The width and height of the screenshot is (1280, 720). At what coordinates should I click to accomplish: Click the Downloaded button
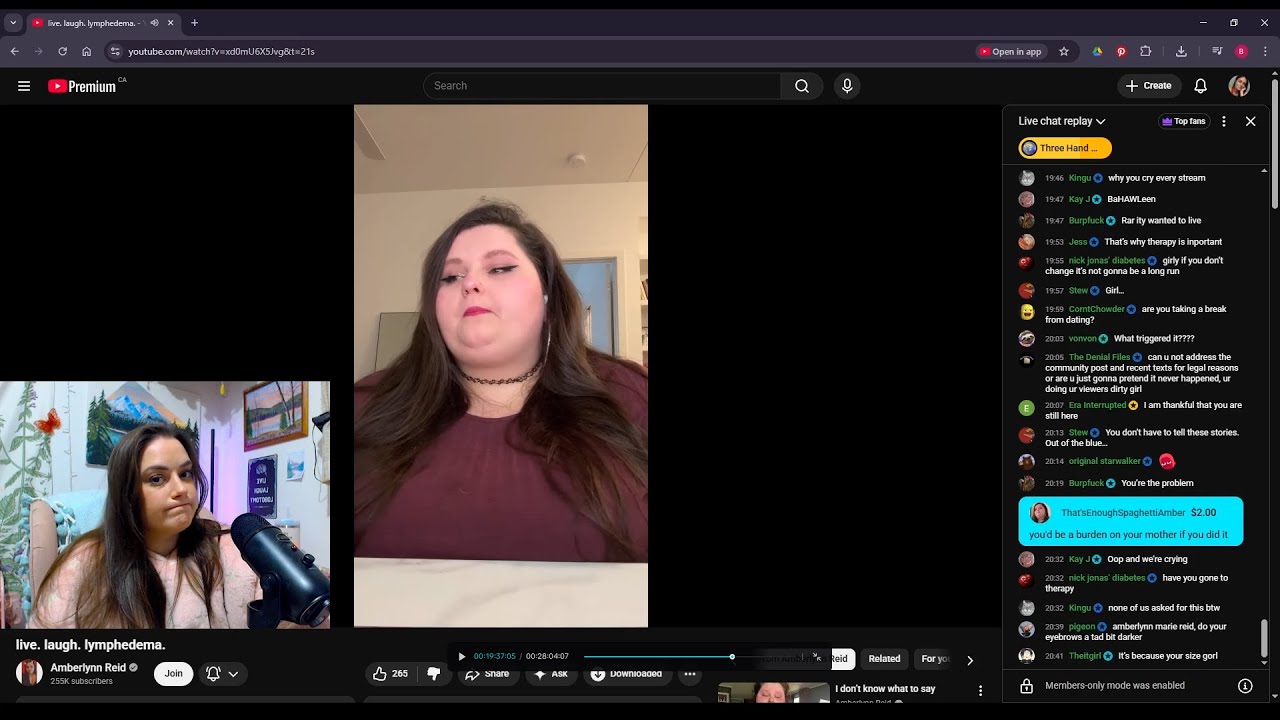626,674
